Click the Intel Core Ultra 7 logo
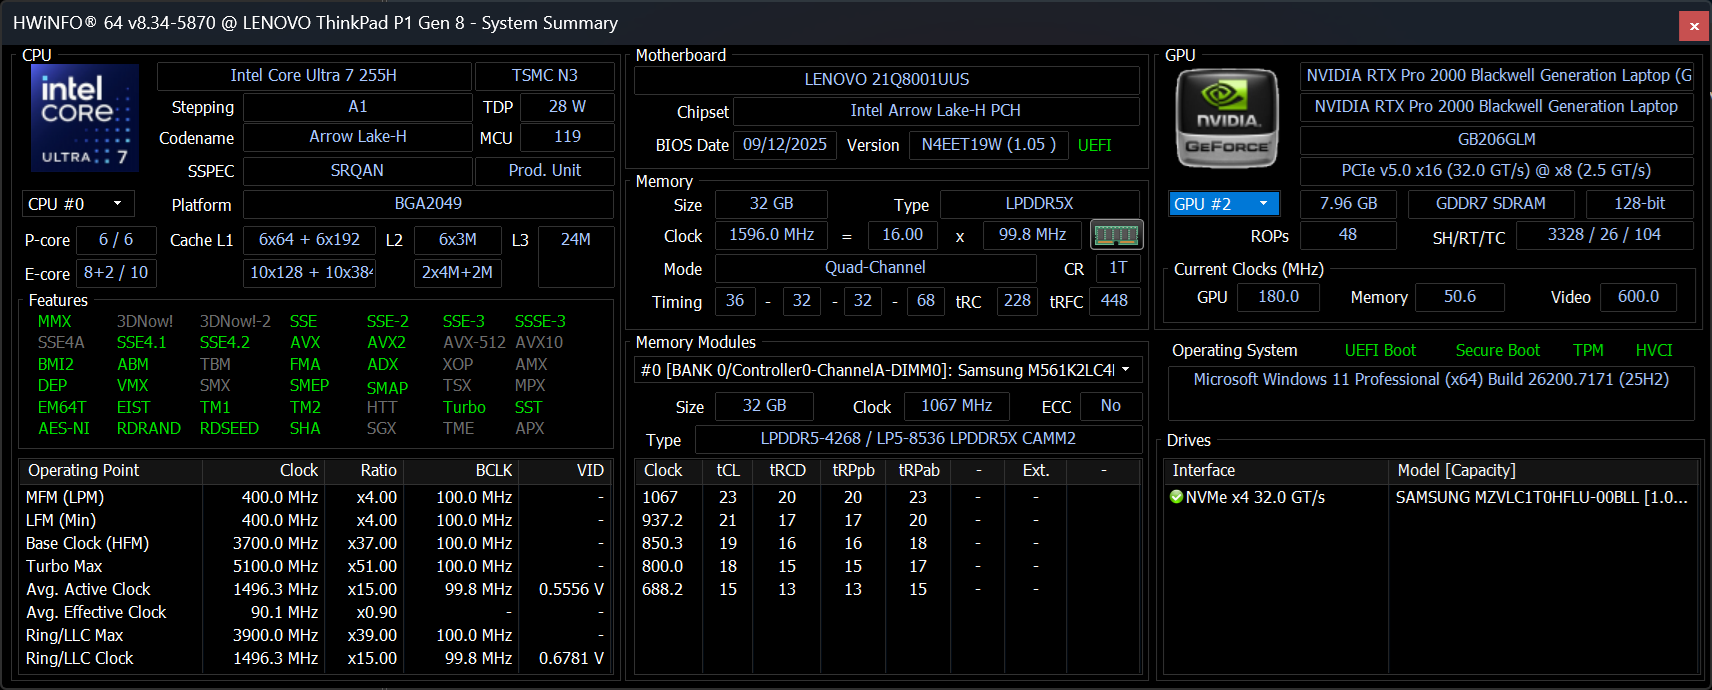This screenshot has width=1712, height=690. [85, 118]
